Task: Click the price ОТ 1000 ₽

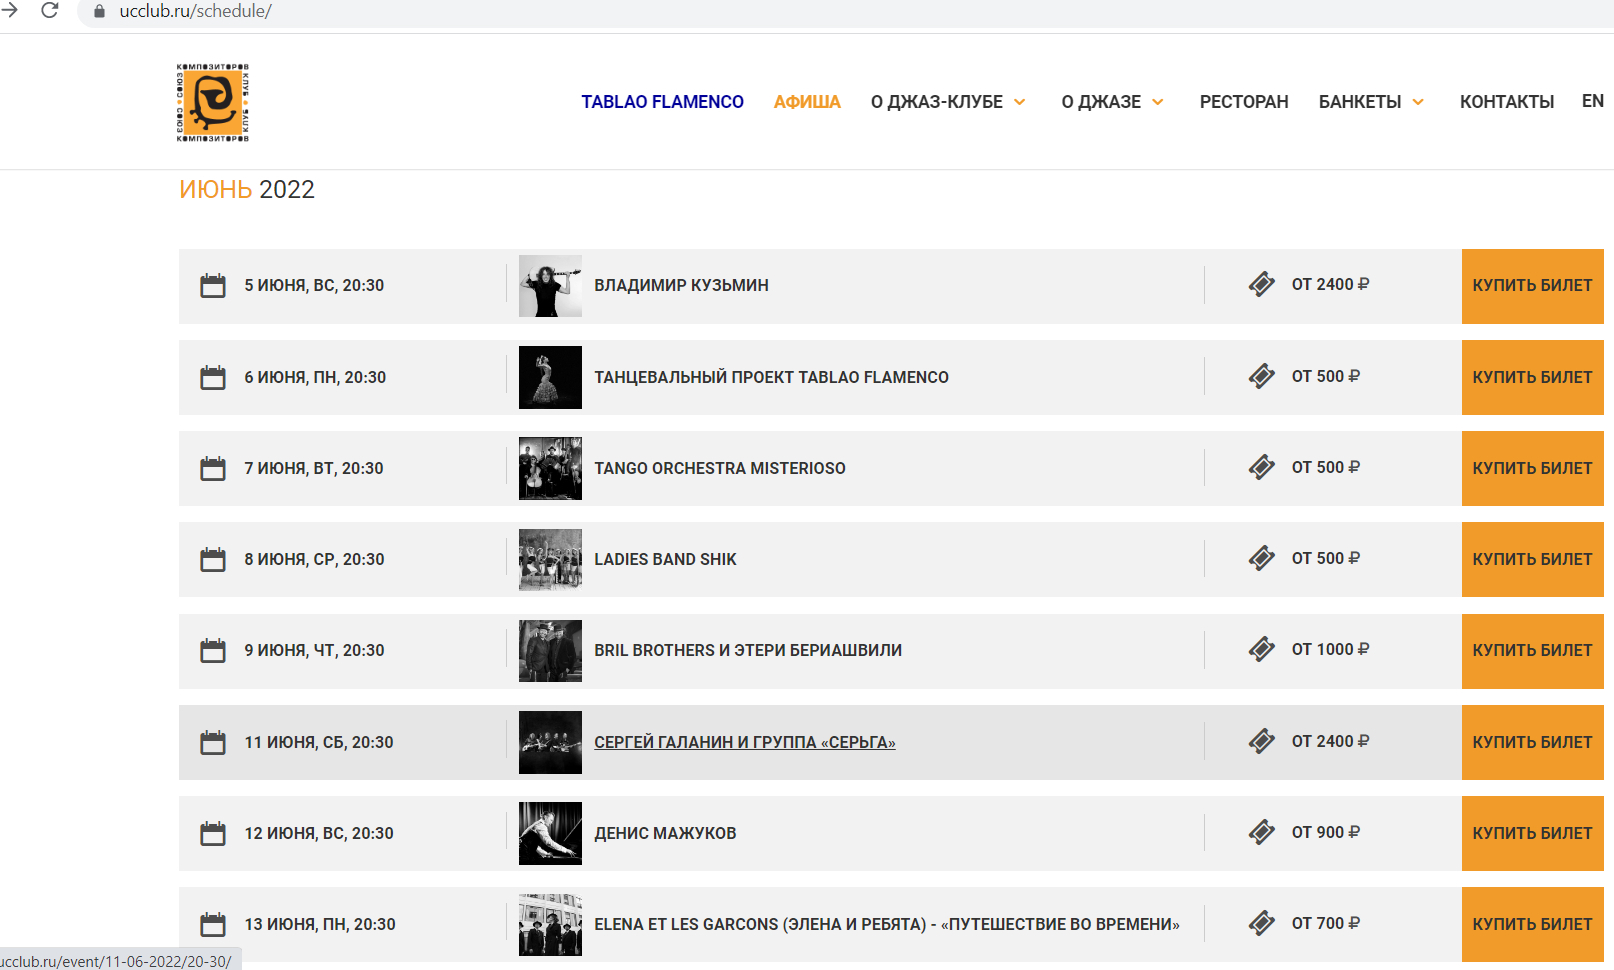Action: [1330, 649]
